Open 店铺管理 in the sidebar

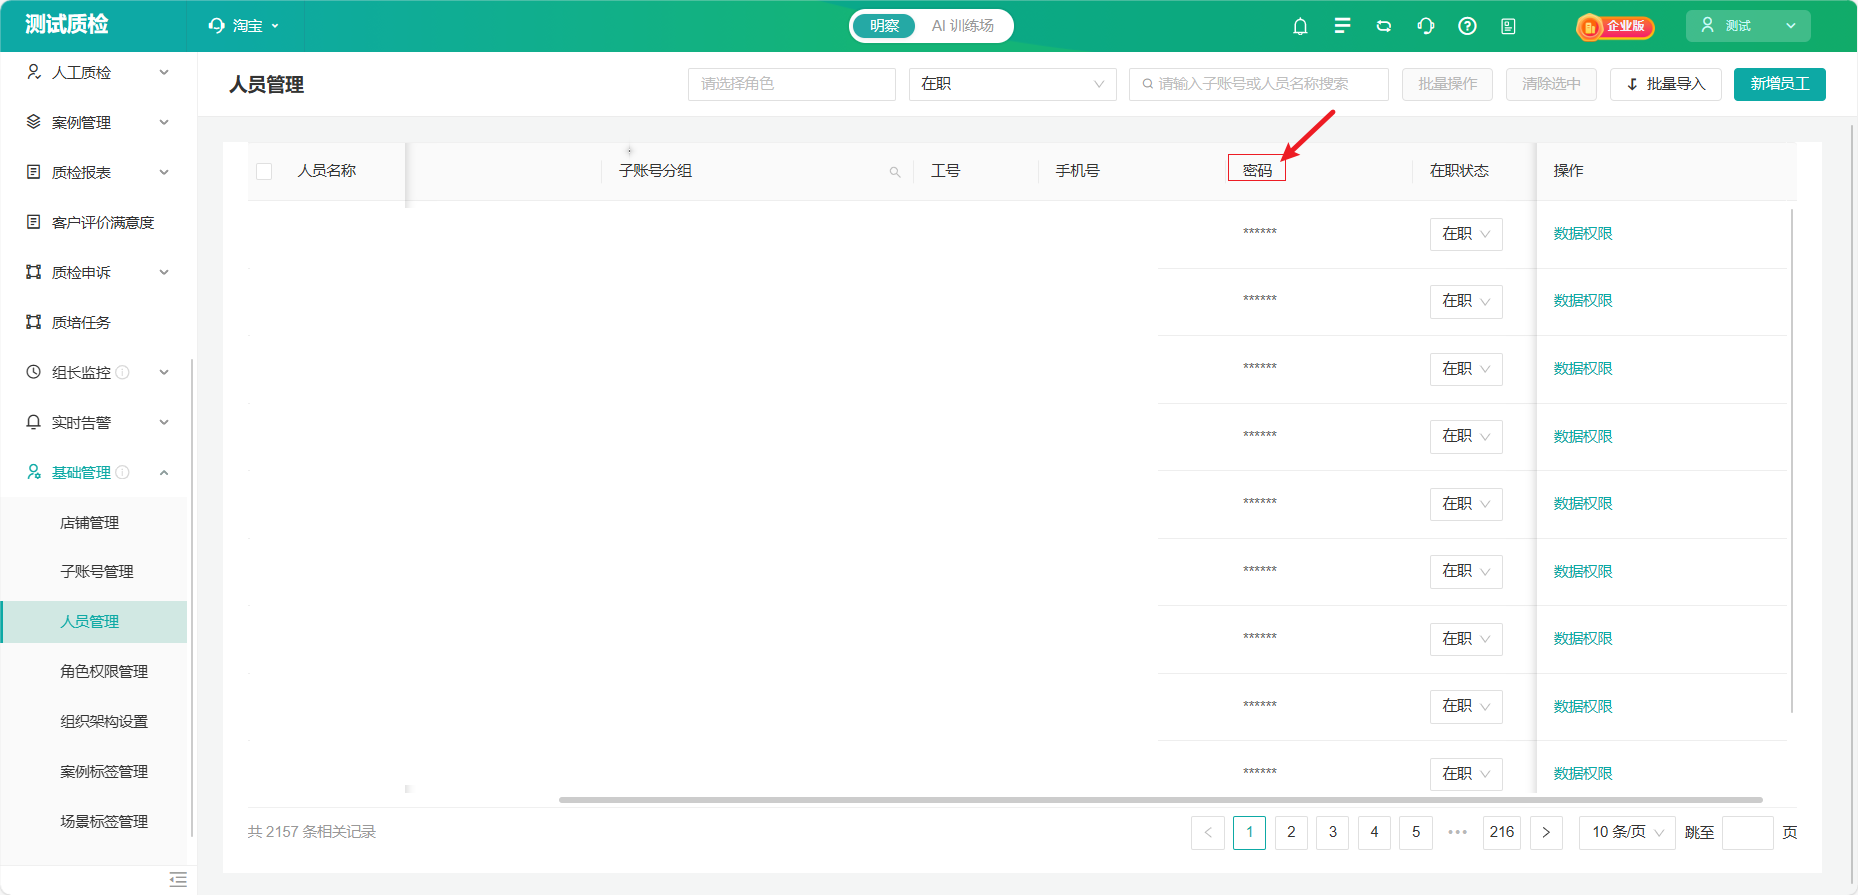click(x=89, y=522)
